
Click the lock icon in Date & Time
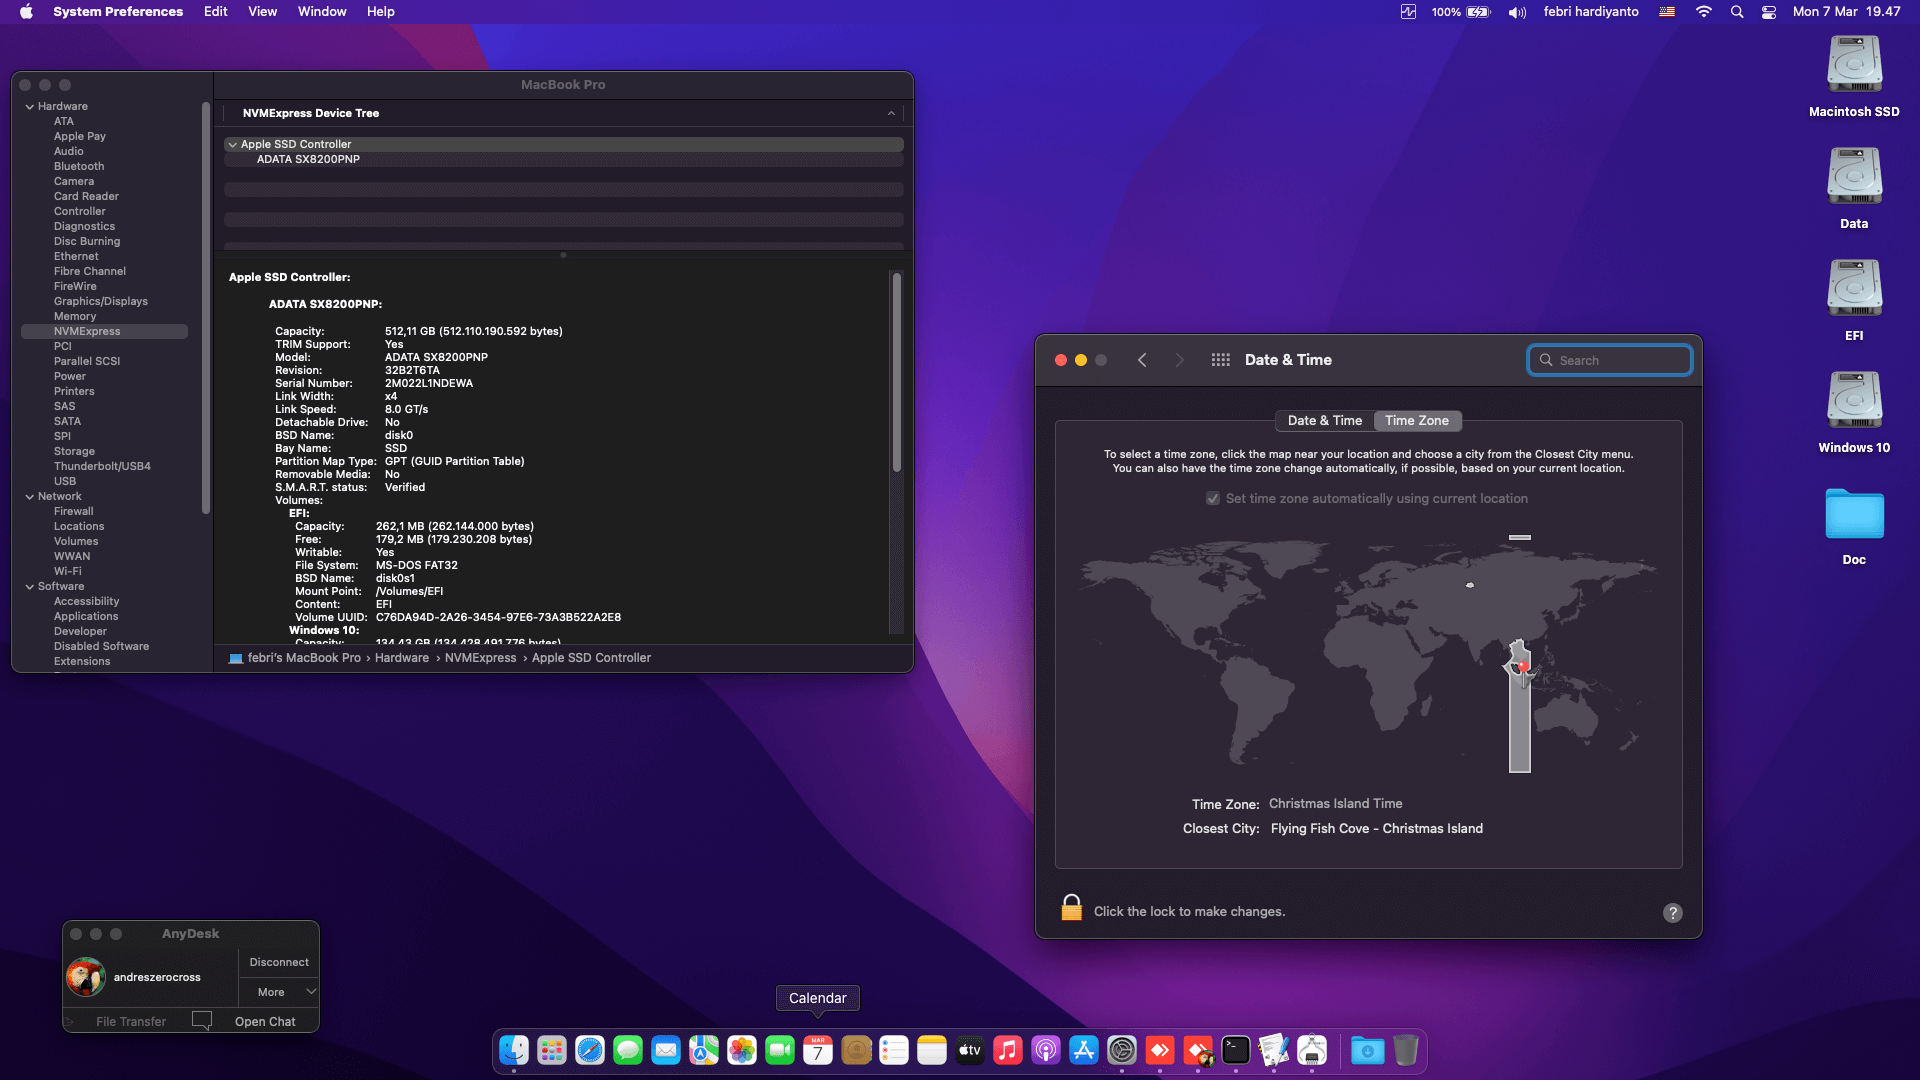pyautogui.click(x=1071, y=908)
